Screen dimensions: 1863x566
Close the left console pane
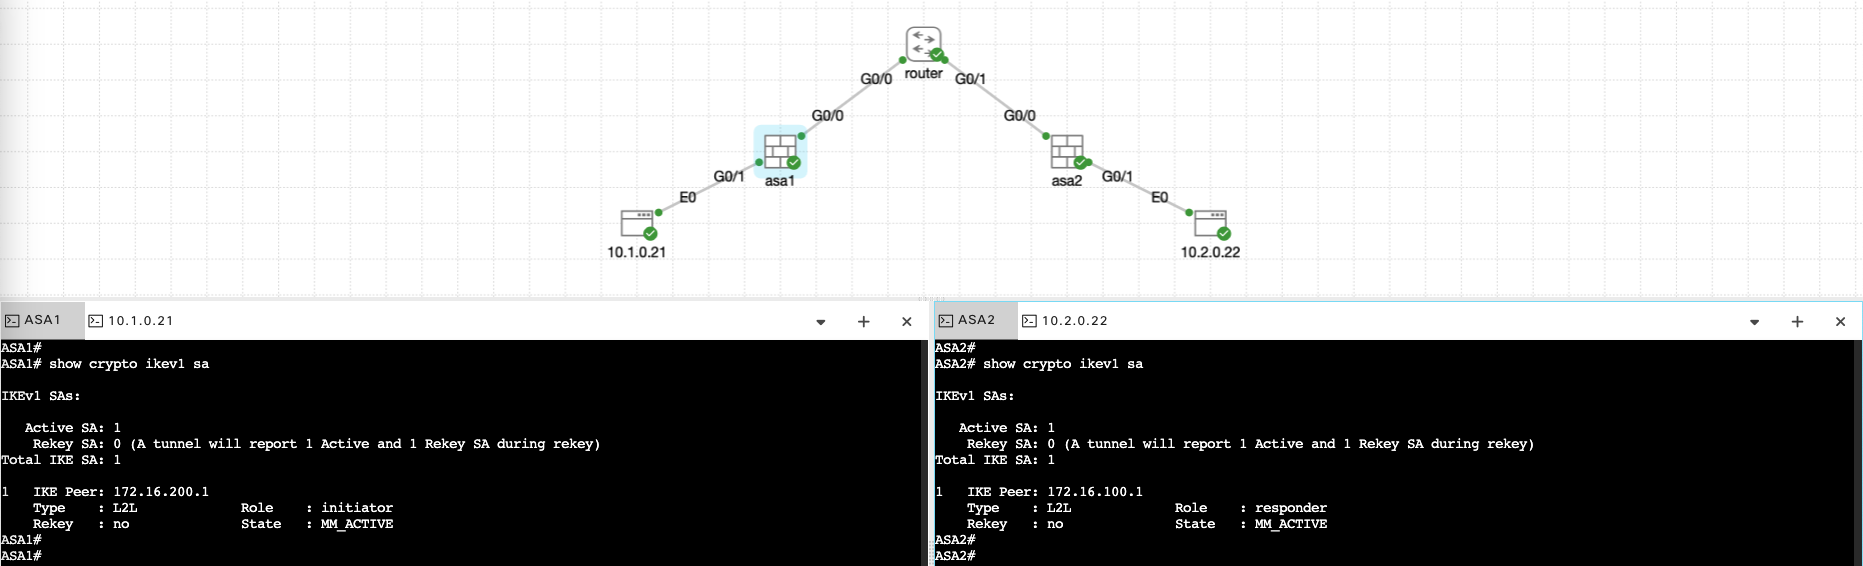click(907, 322)
